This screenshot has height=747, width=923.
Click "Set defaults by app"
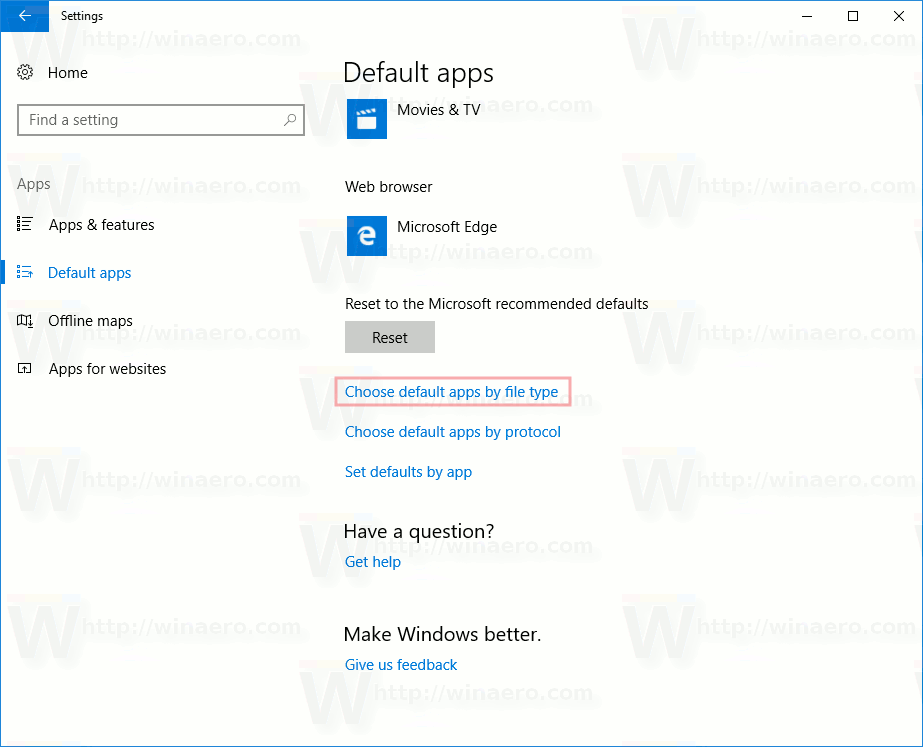[x=408, y=471]
